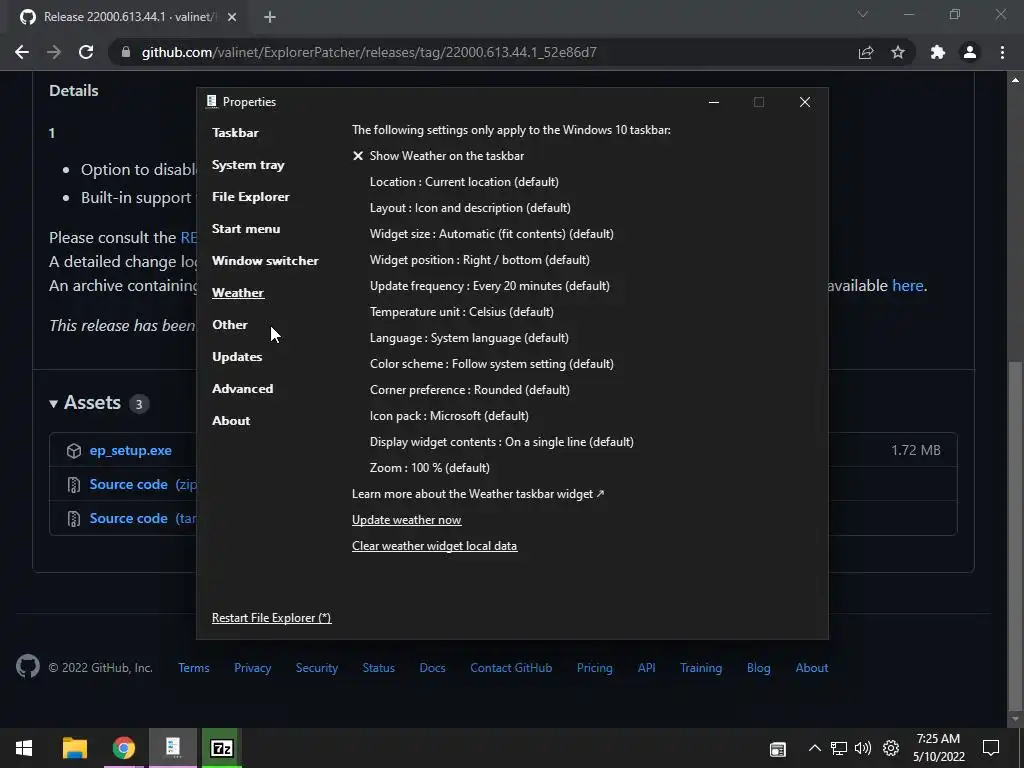Click the site lock icon in address bar

point(126,52)
